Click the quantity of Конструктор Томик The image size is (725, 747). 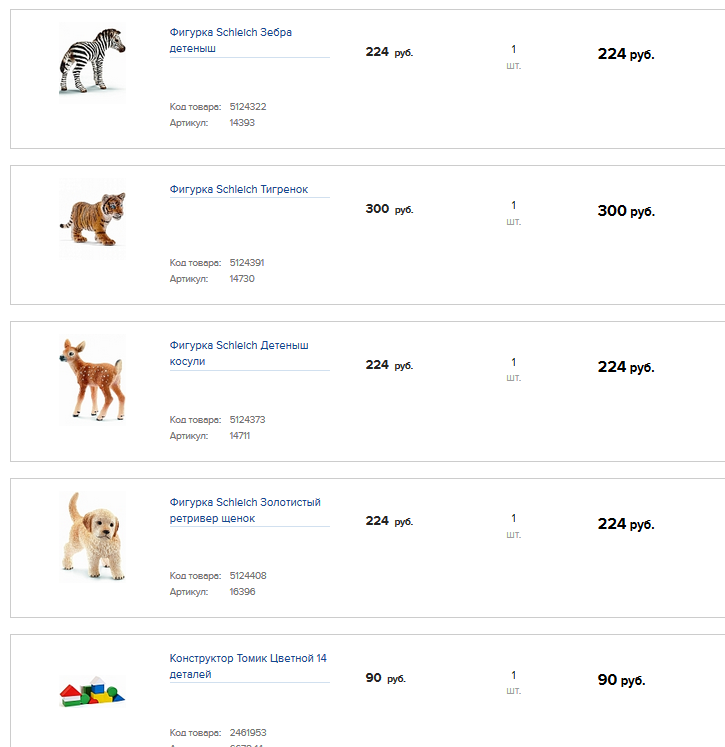point(514,675)
